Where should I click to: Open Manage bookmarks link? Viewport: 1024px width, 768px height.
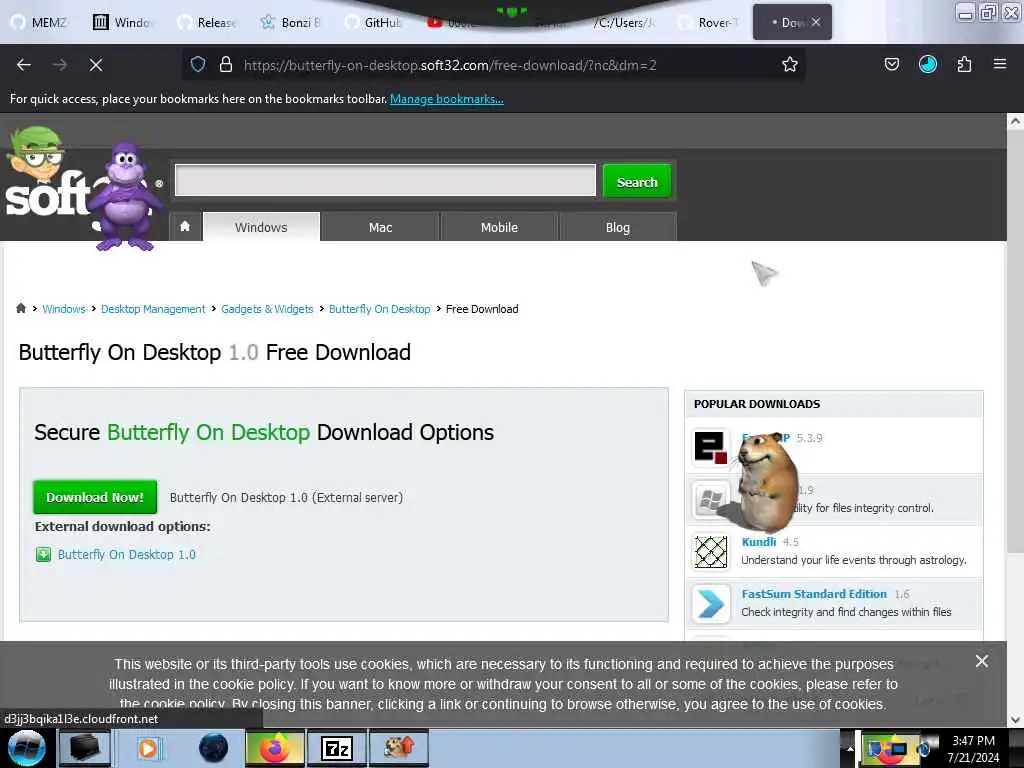point(447,99)
